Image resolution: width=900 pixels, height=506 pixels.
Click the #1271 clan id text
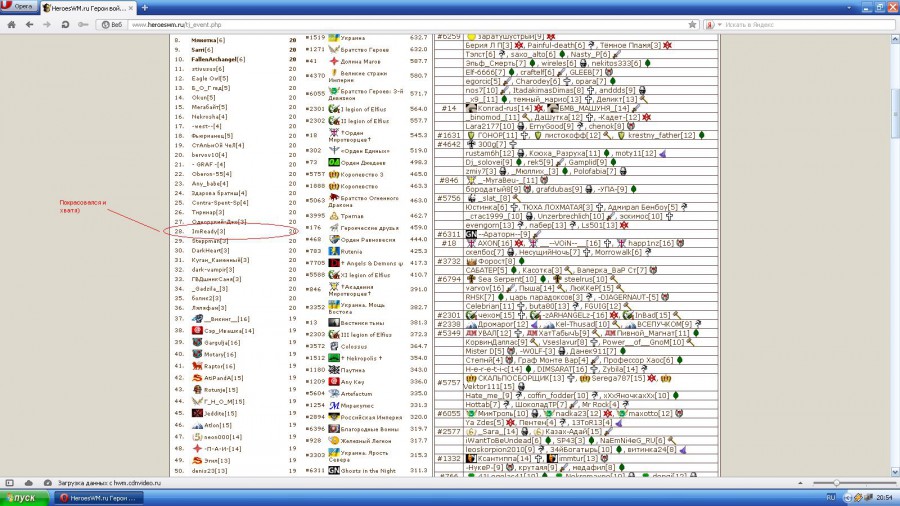click(x=315, y=50)
